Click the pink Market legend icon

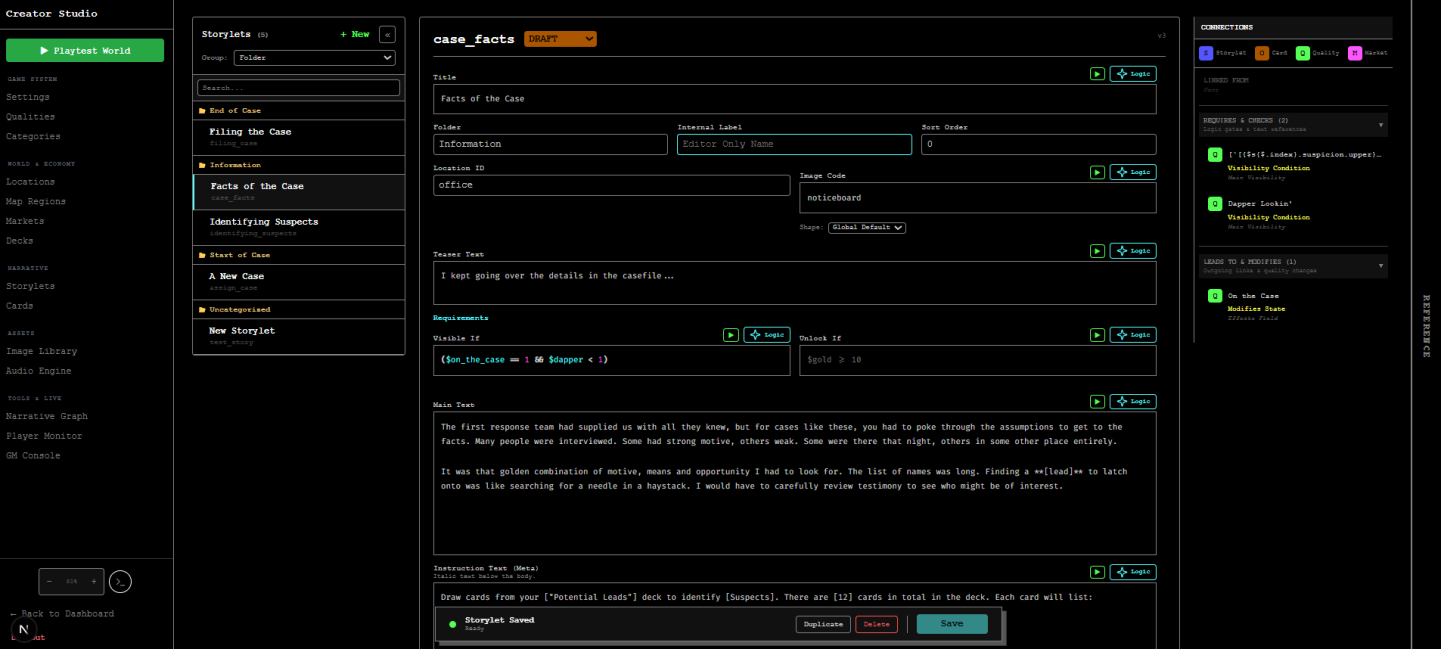[1354, 53]
